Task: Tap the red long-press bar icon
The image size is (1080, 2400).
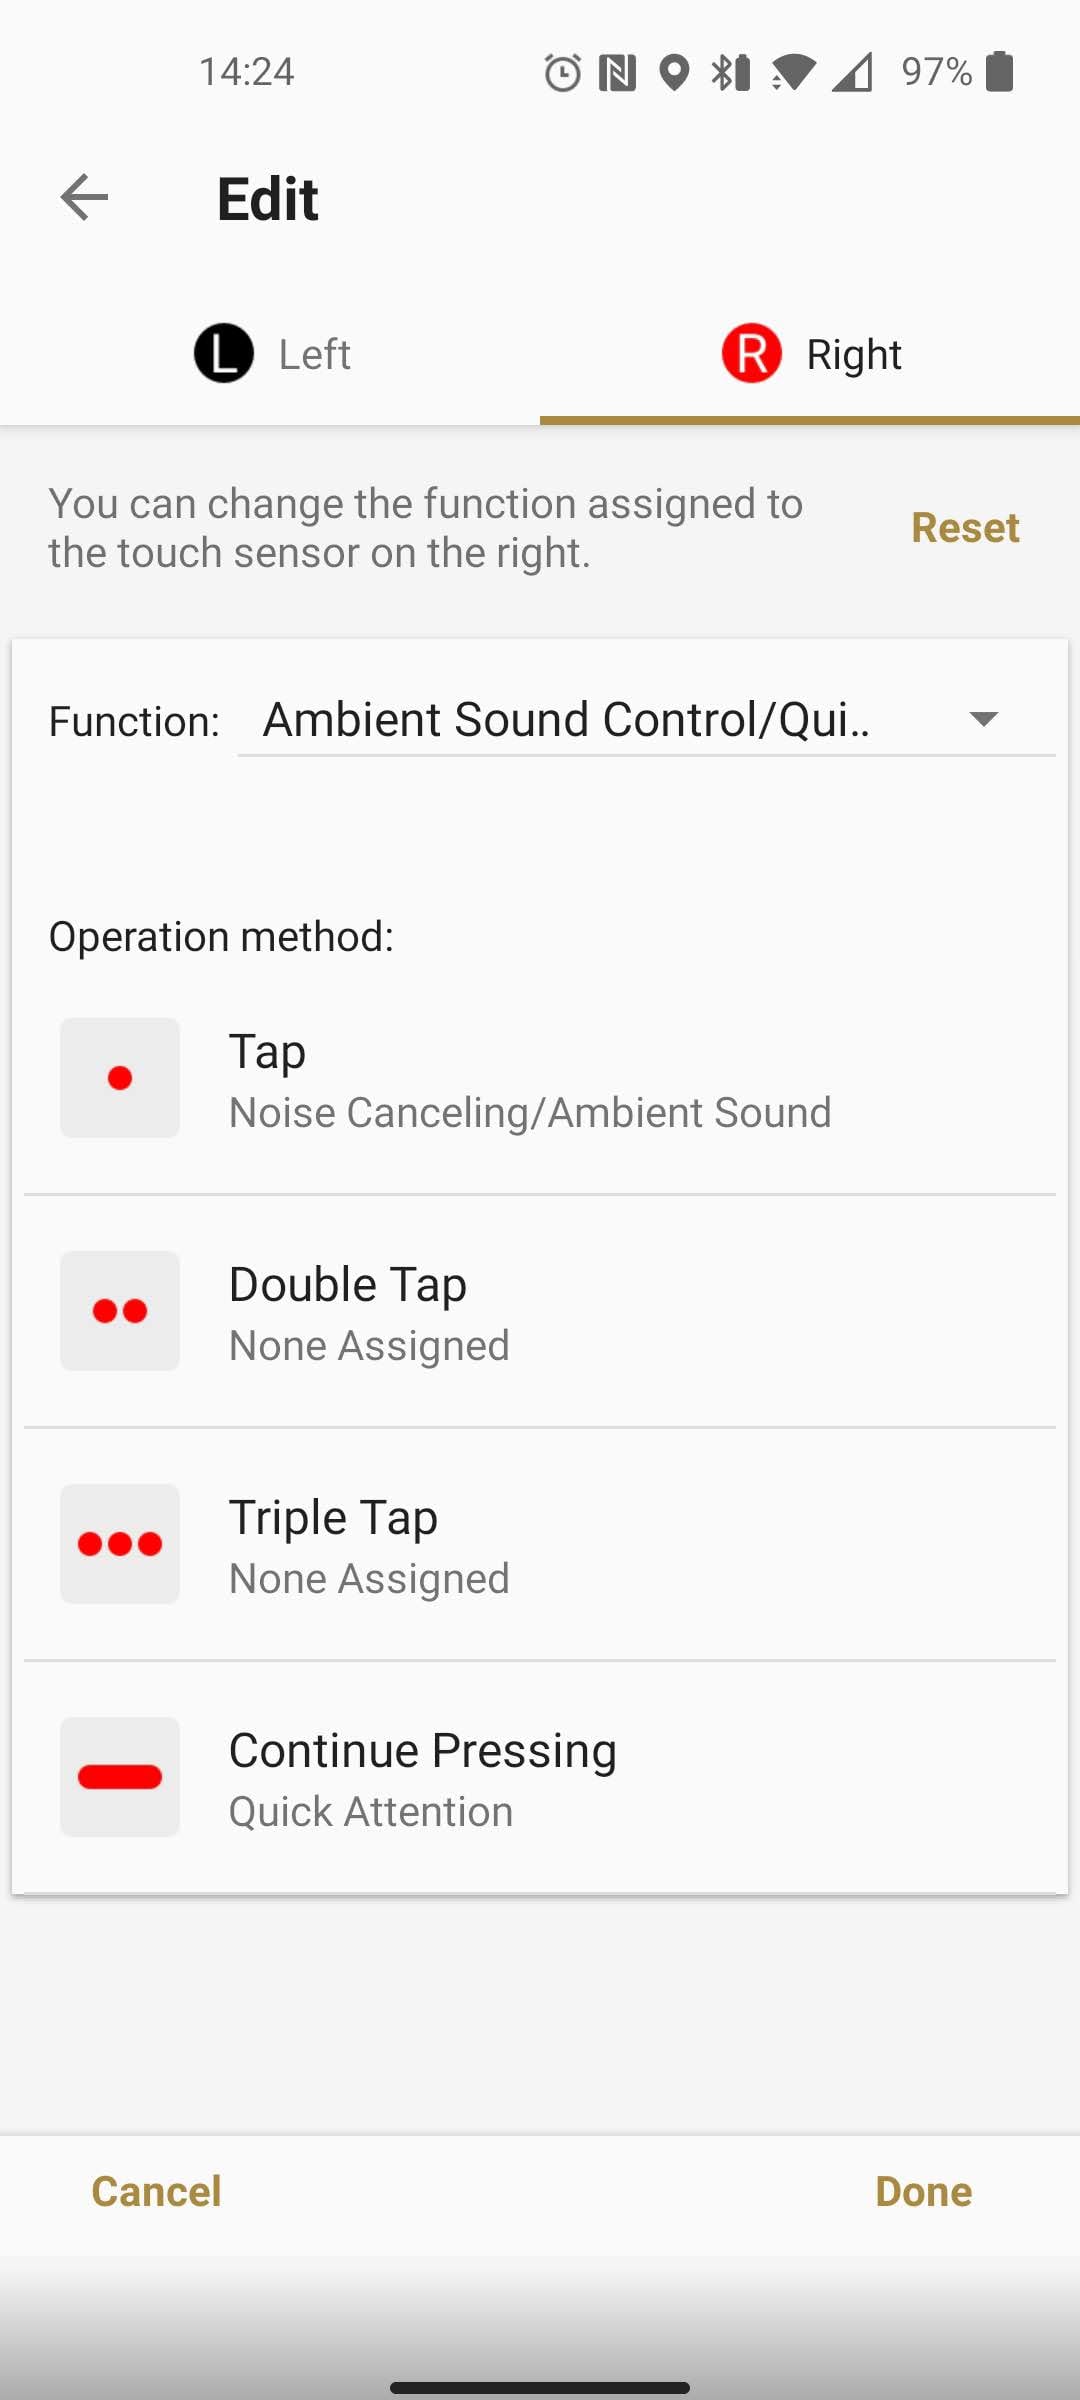Action: pyautogui.click(x=120, y=1777)
